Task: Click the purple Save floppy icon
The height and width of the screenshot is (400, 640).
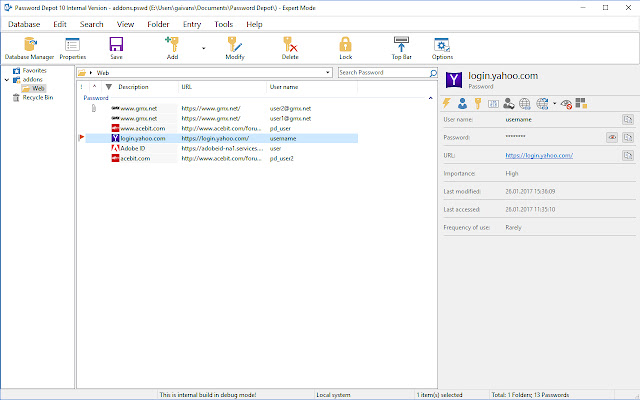Action: tap(116, 44)
